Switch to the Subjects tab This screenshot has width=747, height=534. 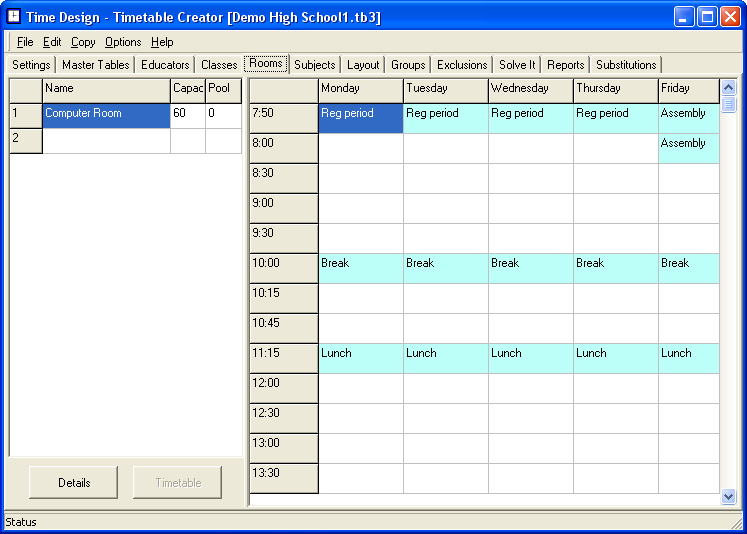coord(315,65)
